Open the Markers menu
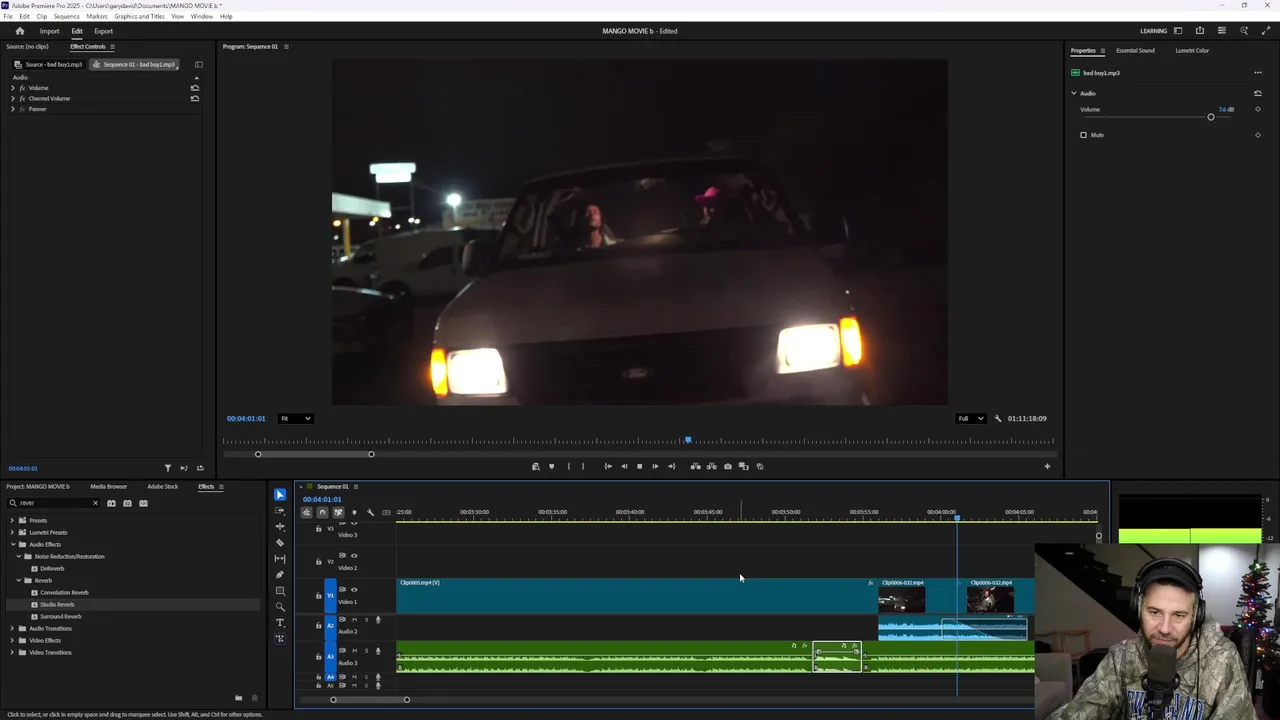 pos(97,16)
